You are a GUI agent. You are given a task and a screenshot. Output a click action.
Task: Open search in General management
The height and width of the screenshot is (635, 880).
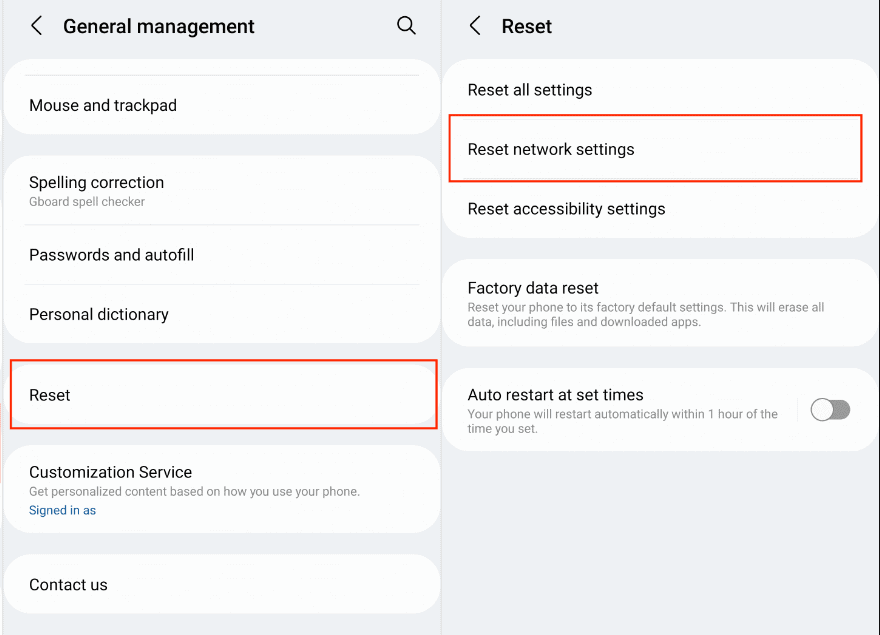coord(406,26)
